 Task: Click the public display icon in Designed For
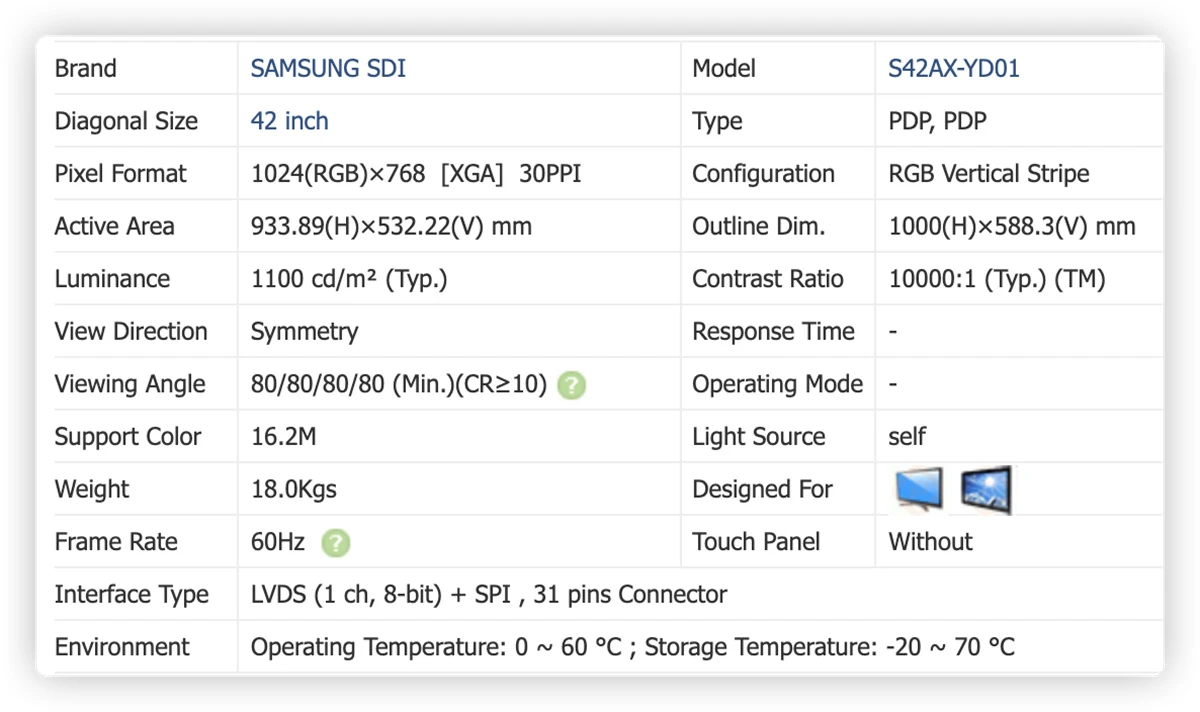[x=986, y=489]
